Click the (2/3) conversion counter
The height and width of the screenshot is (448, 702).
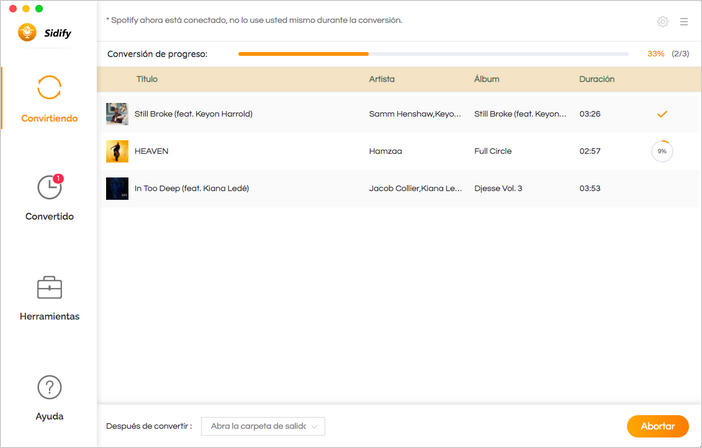point(680,54)
